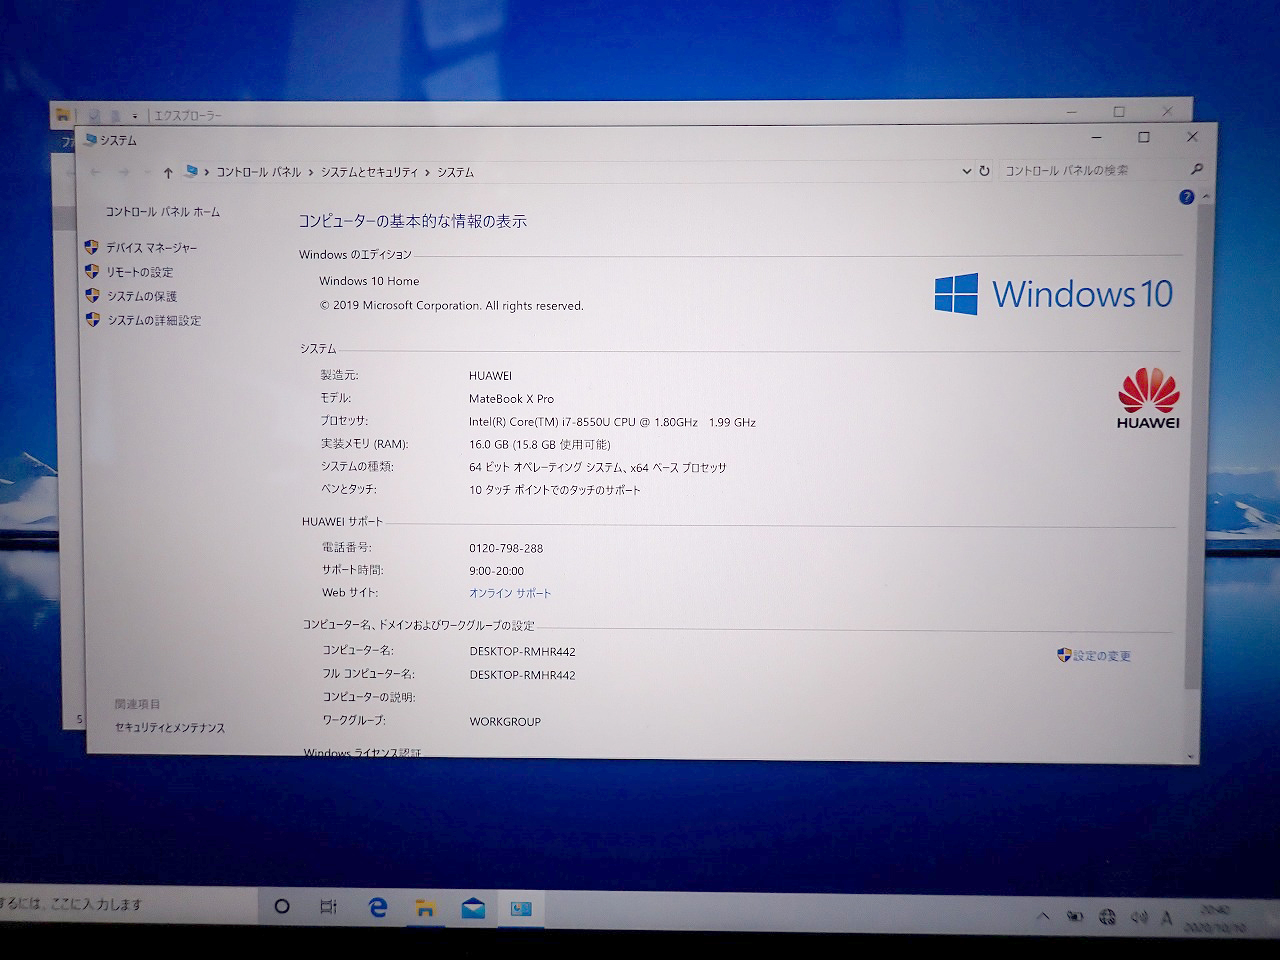Click scroll down arrow at window bottom
Image resolution: width=1280 pixels, height=960 pixels.
click(x=1191, y=757)
